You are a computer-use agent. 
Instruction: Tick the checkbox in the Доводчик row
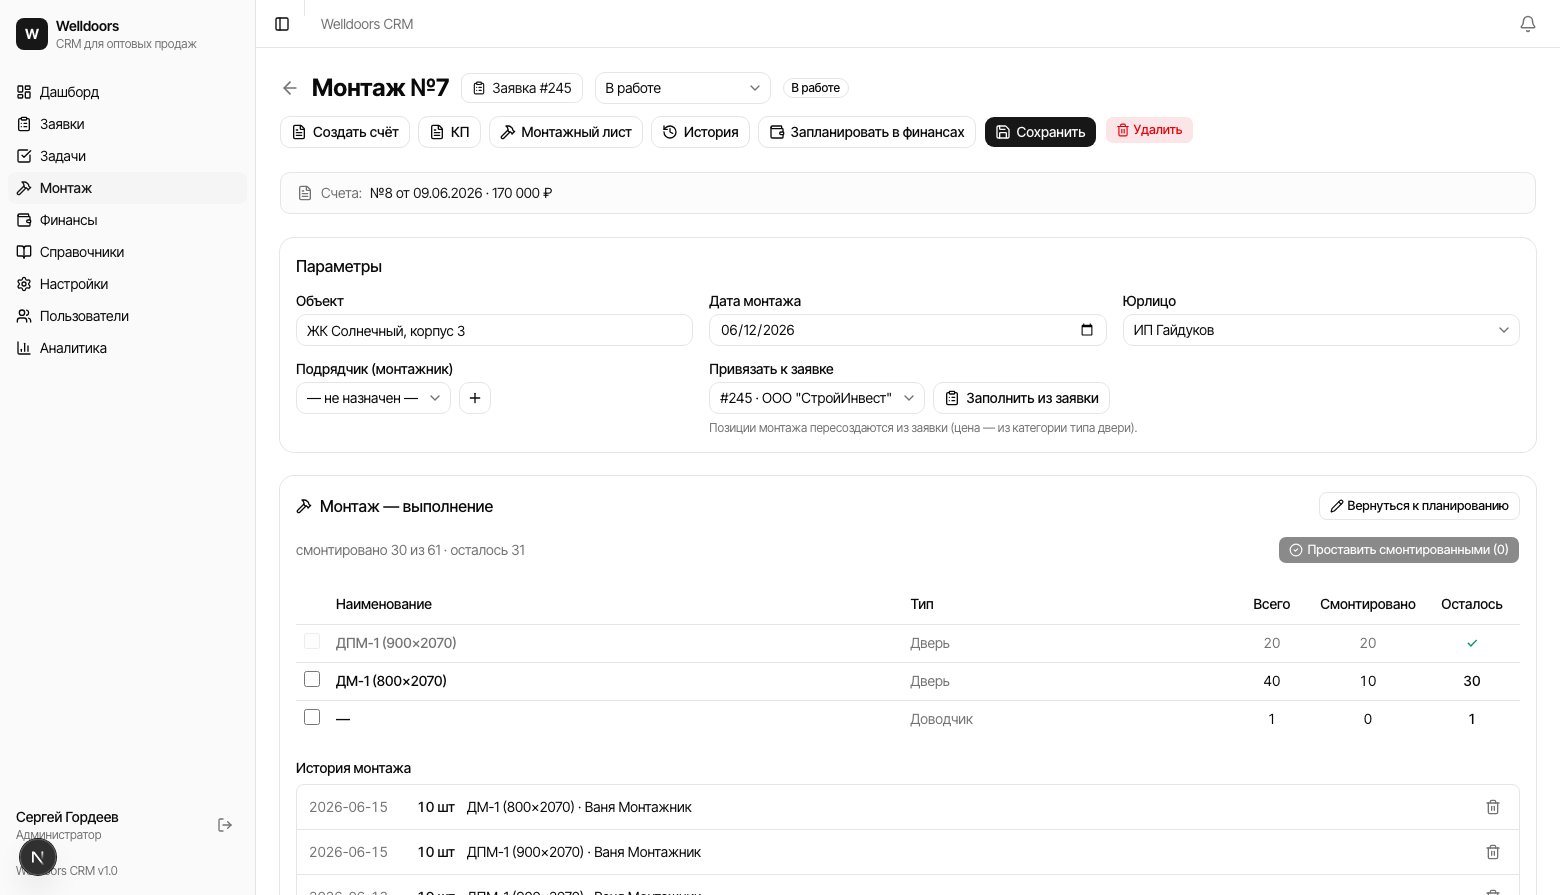pyautogui.click(x=312, y=718)
